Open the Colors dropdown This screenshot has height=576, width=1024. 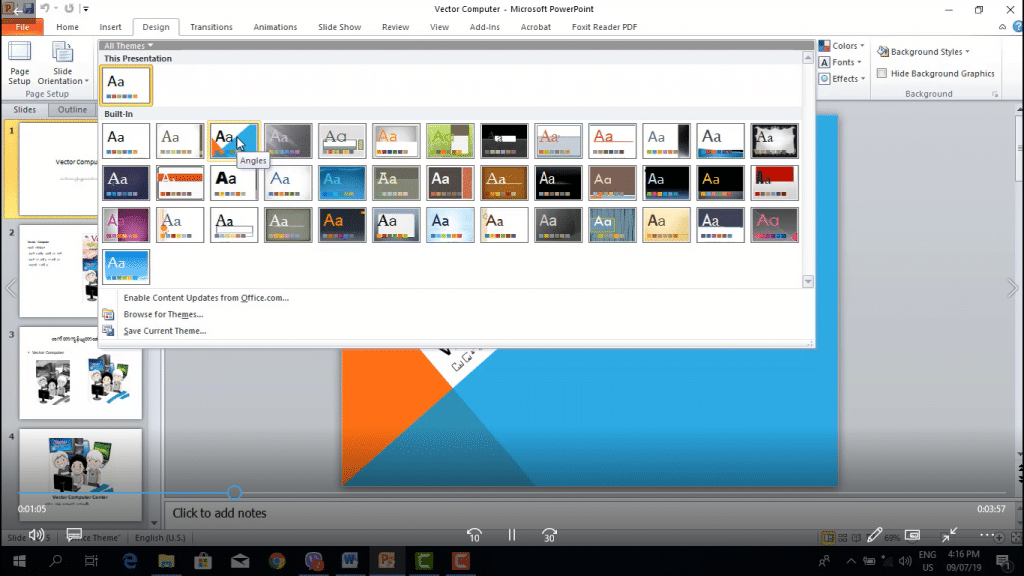tap(842, 46)
